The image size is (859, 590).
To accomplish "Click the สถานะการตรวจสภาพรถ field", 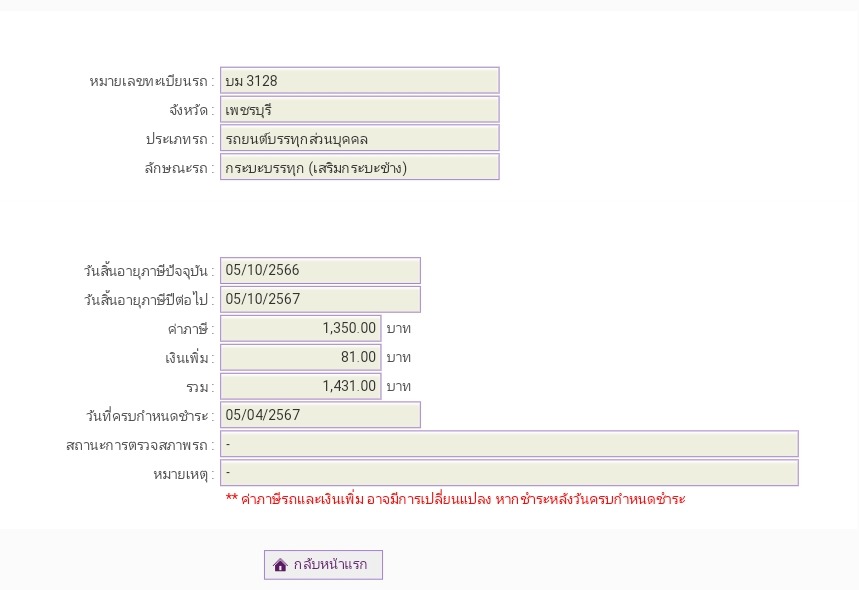I will coord(509,444).
